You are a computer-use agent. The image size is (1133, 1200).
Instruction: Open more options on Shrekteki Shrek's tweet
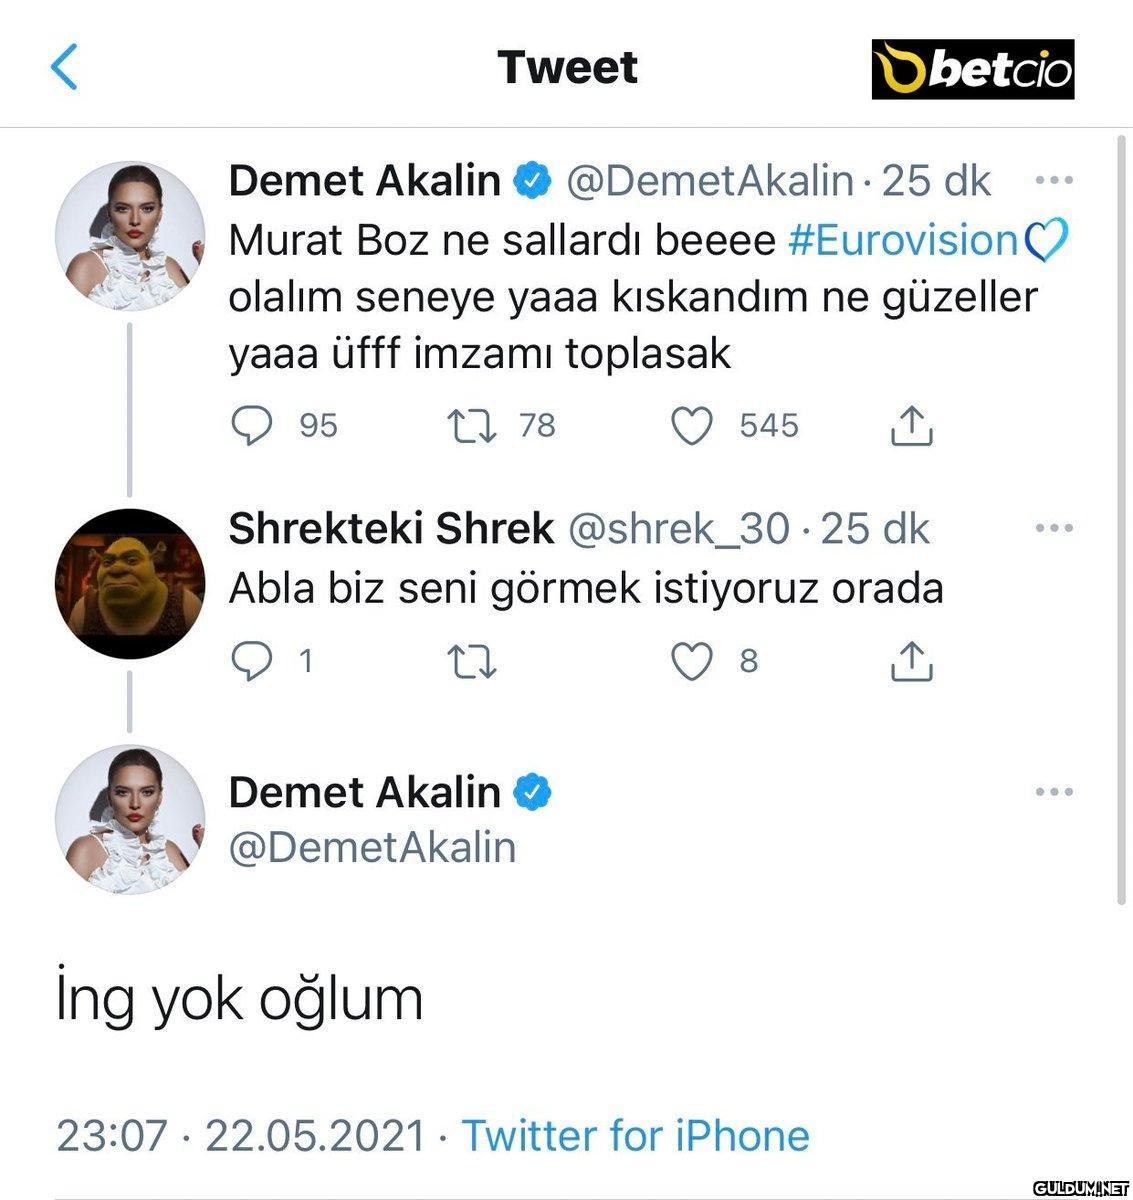pyautogui.click(x=1053, y=528)
